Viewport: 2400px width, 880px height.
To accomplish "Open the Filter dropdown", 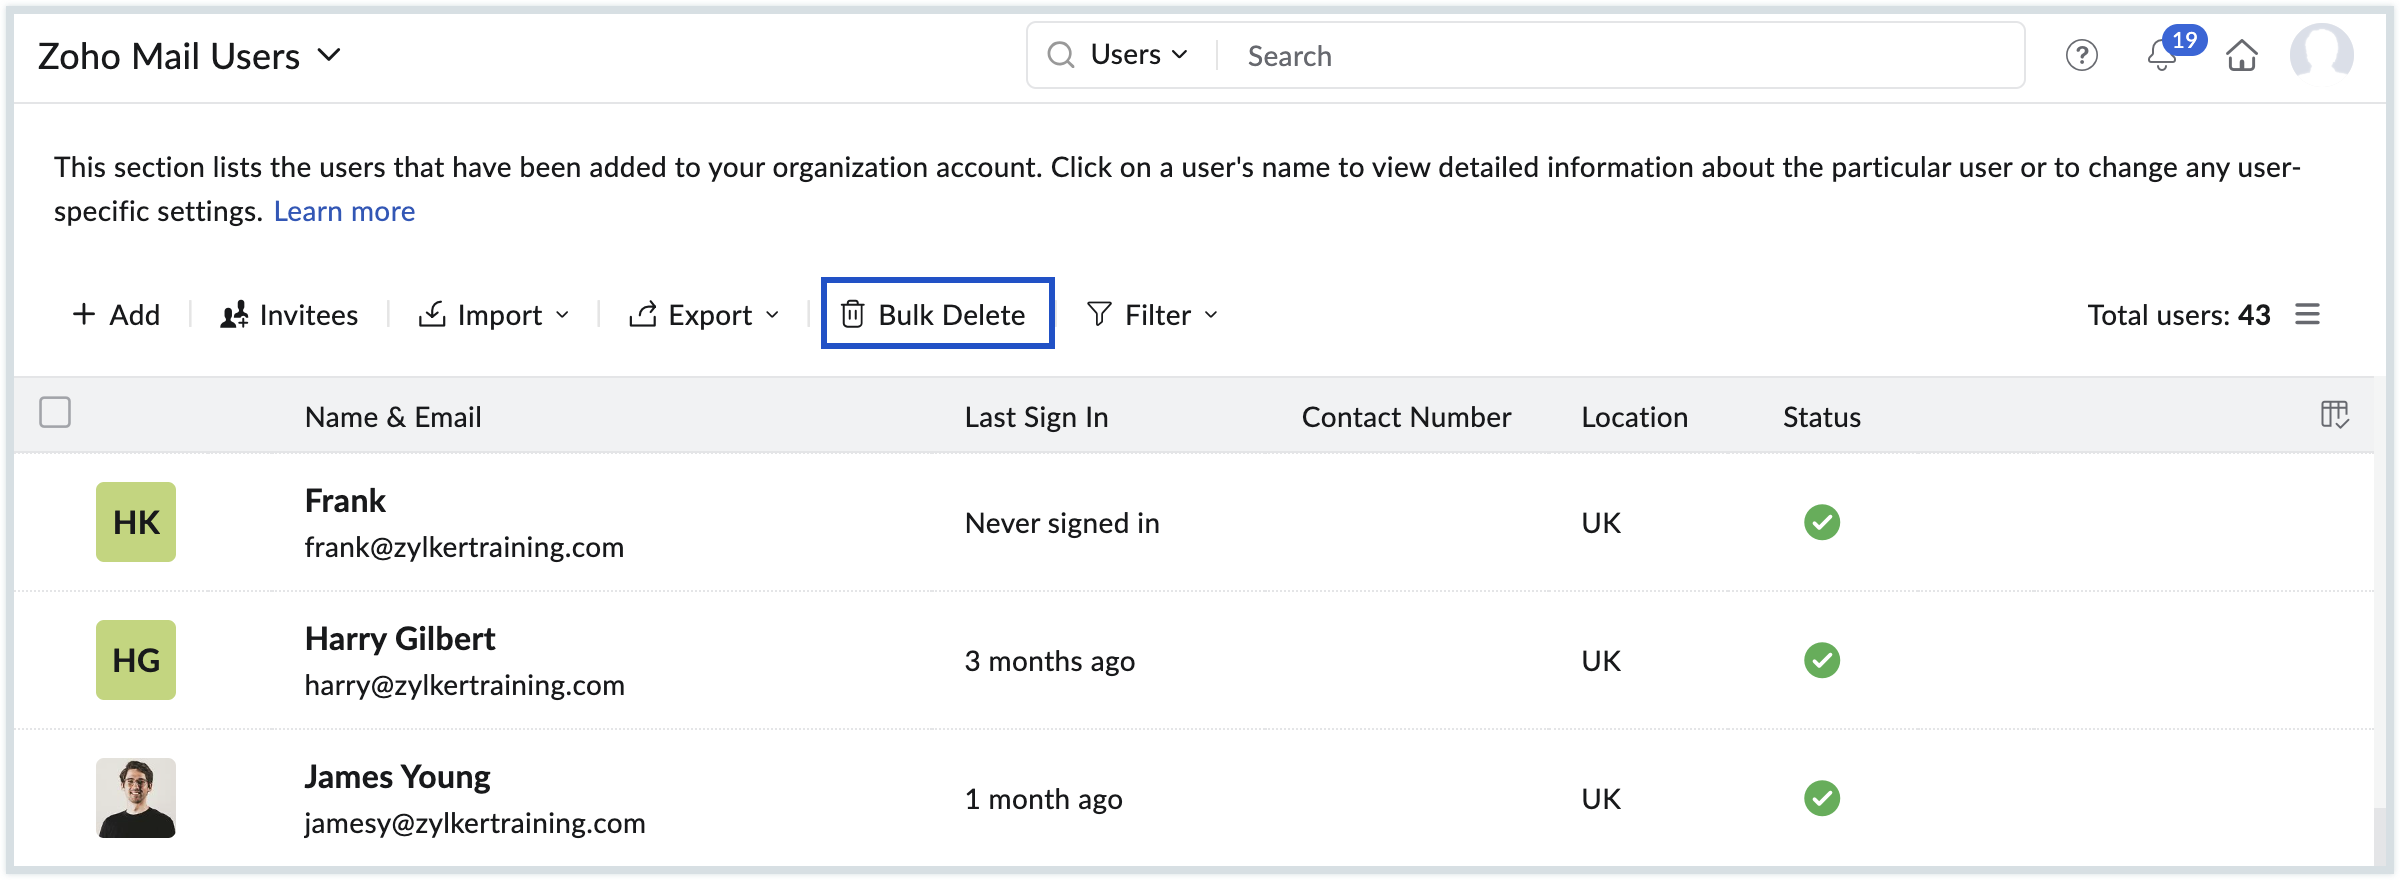I will pyautogui.click(x=1153, y=315).
